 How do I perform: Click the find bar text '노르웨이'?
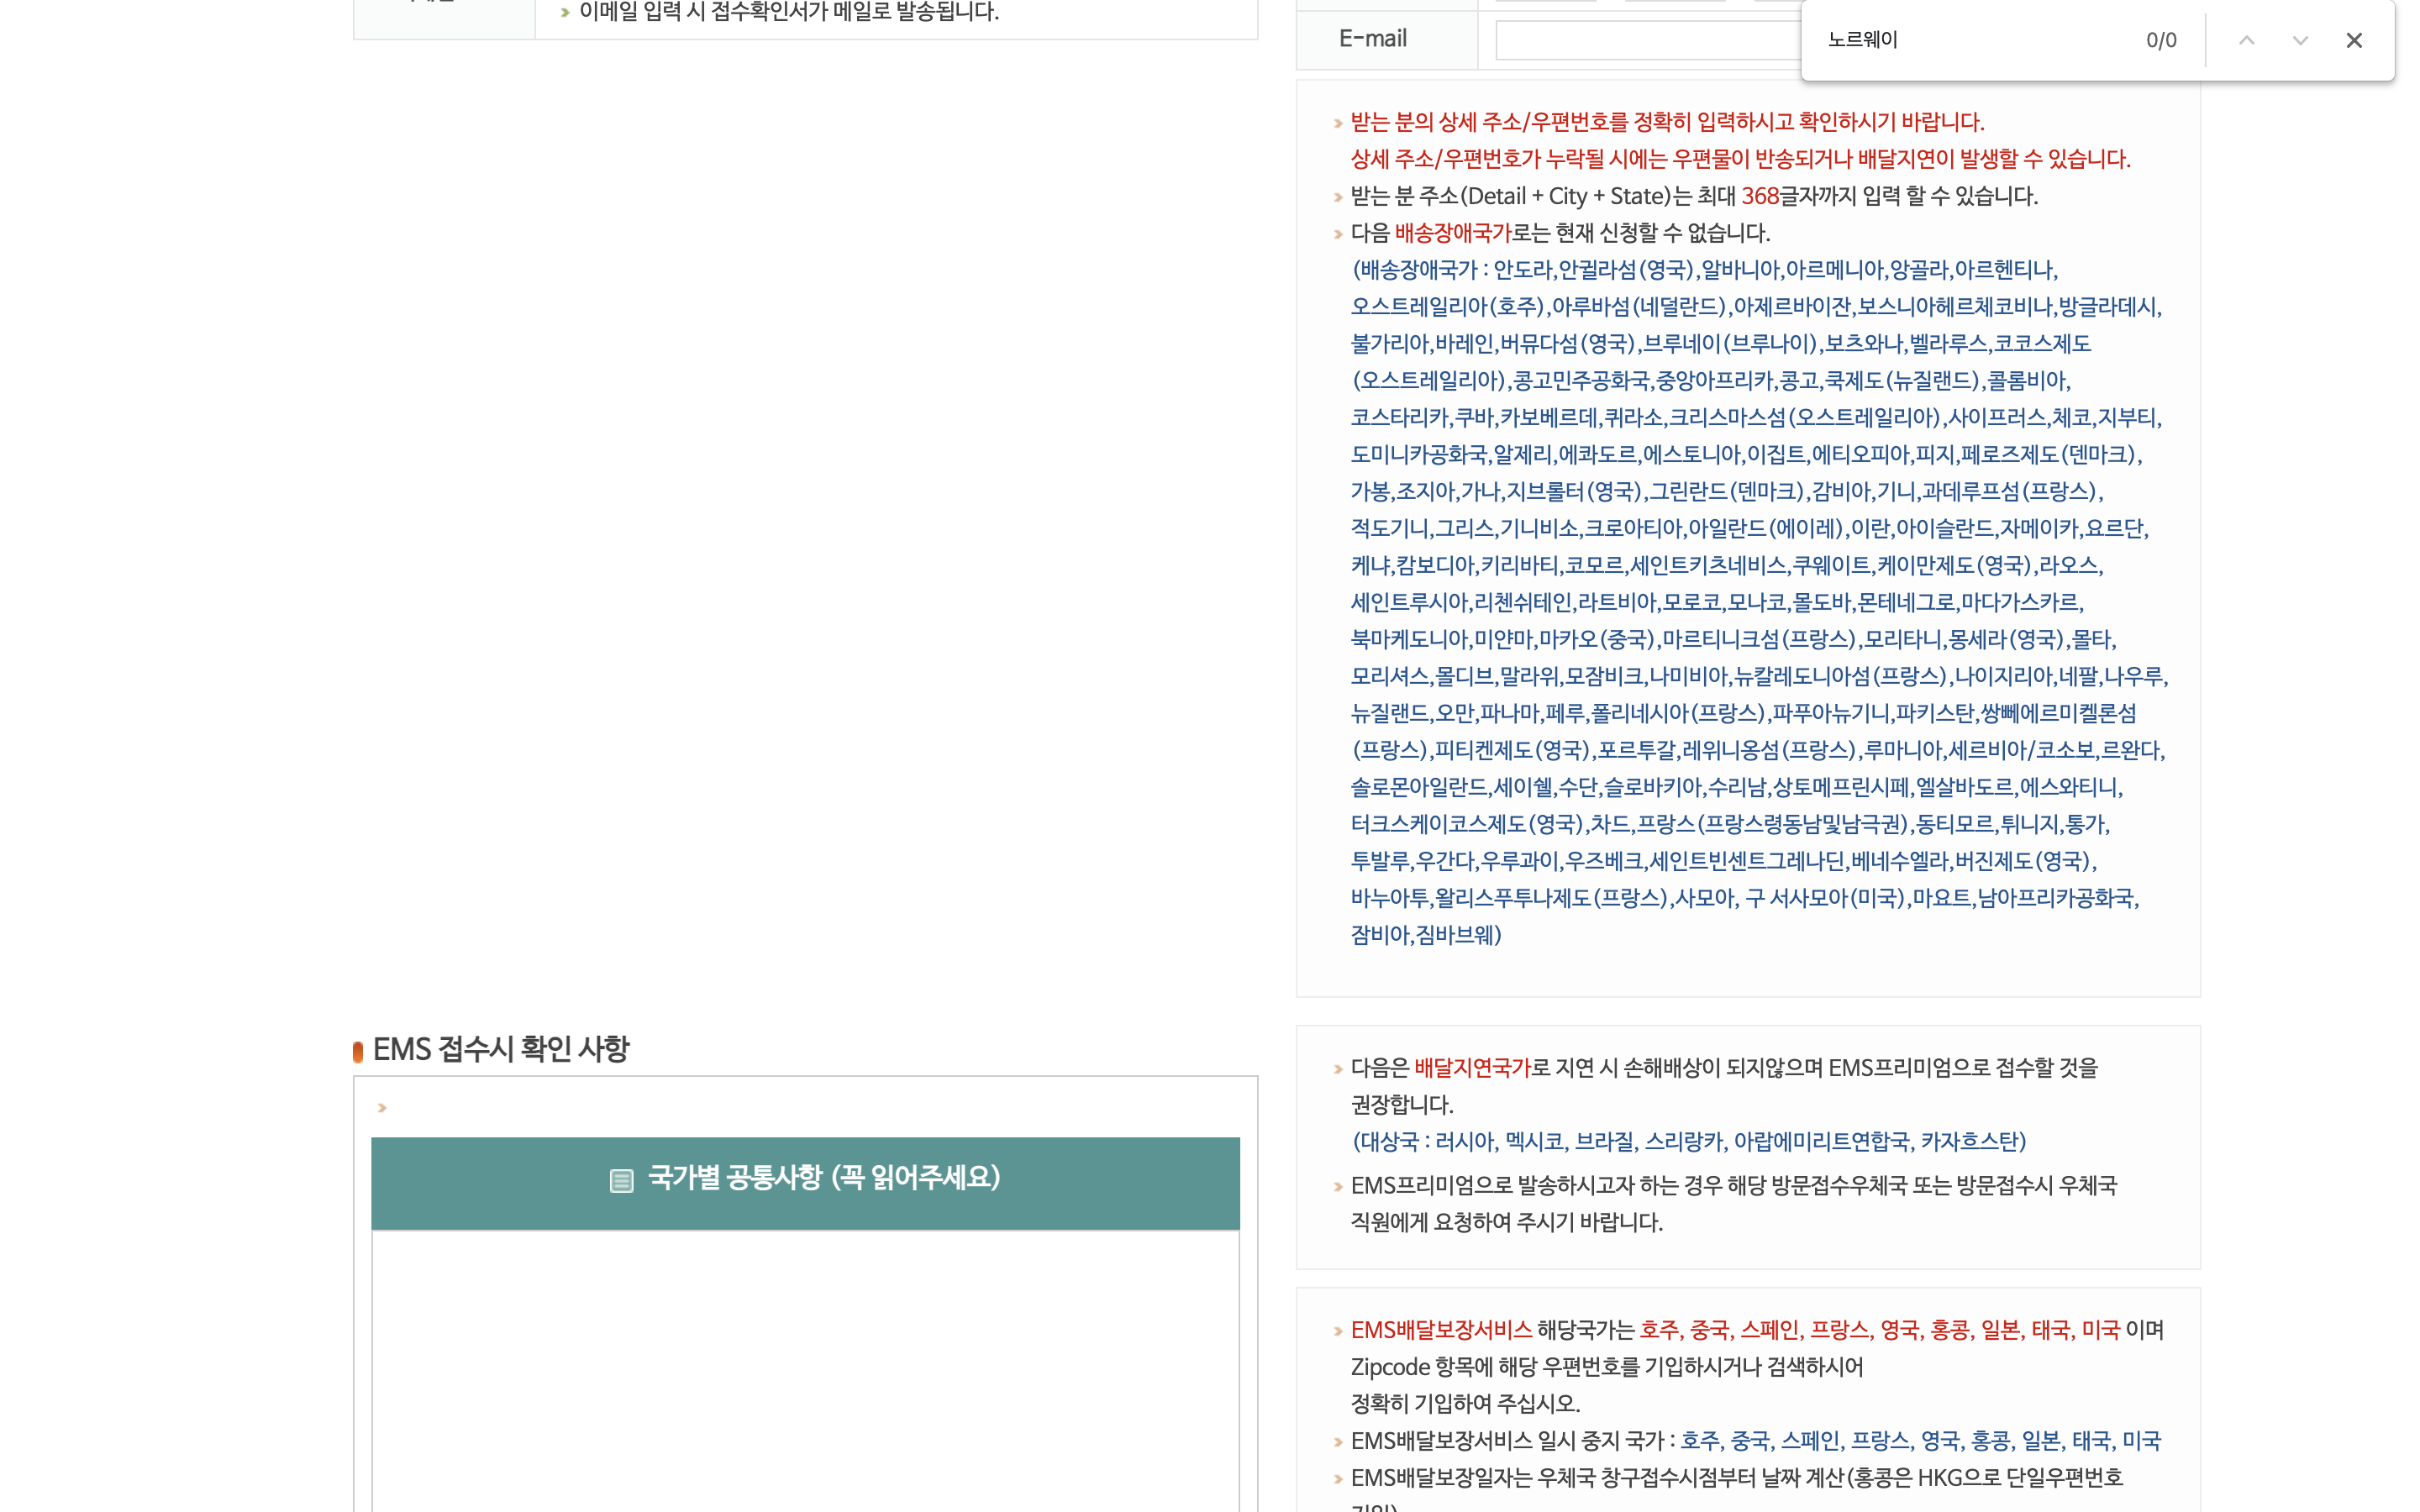tap(1862, 40)
